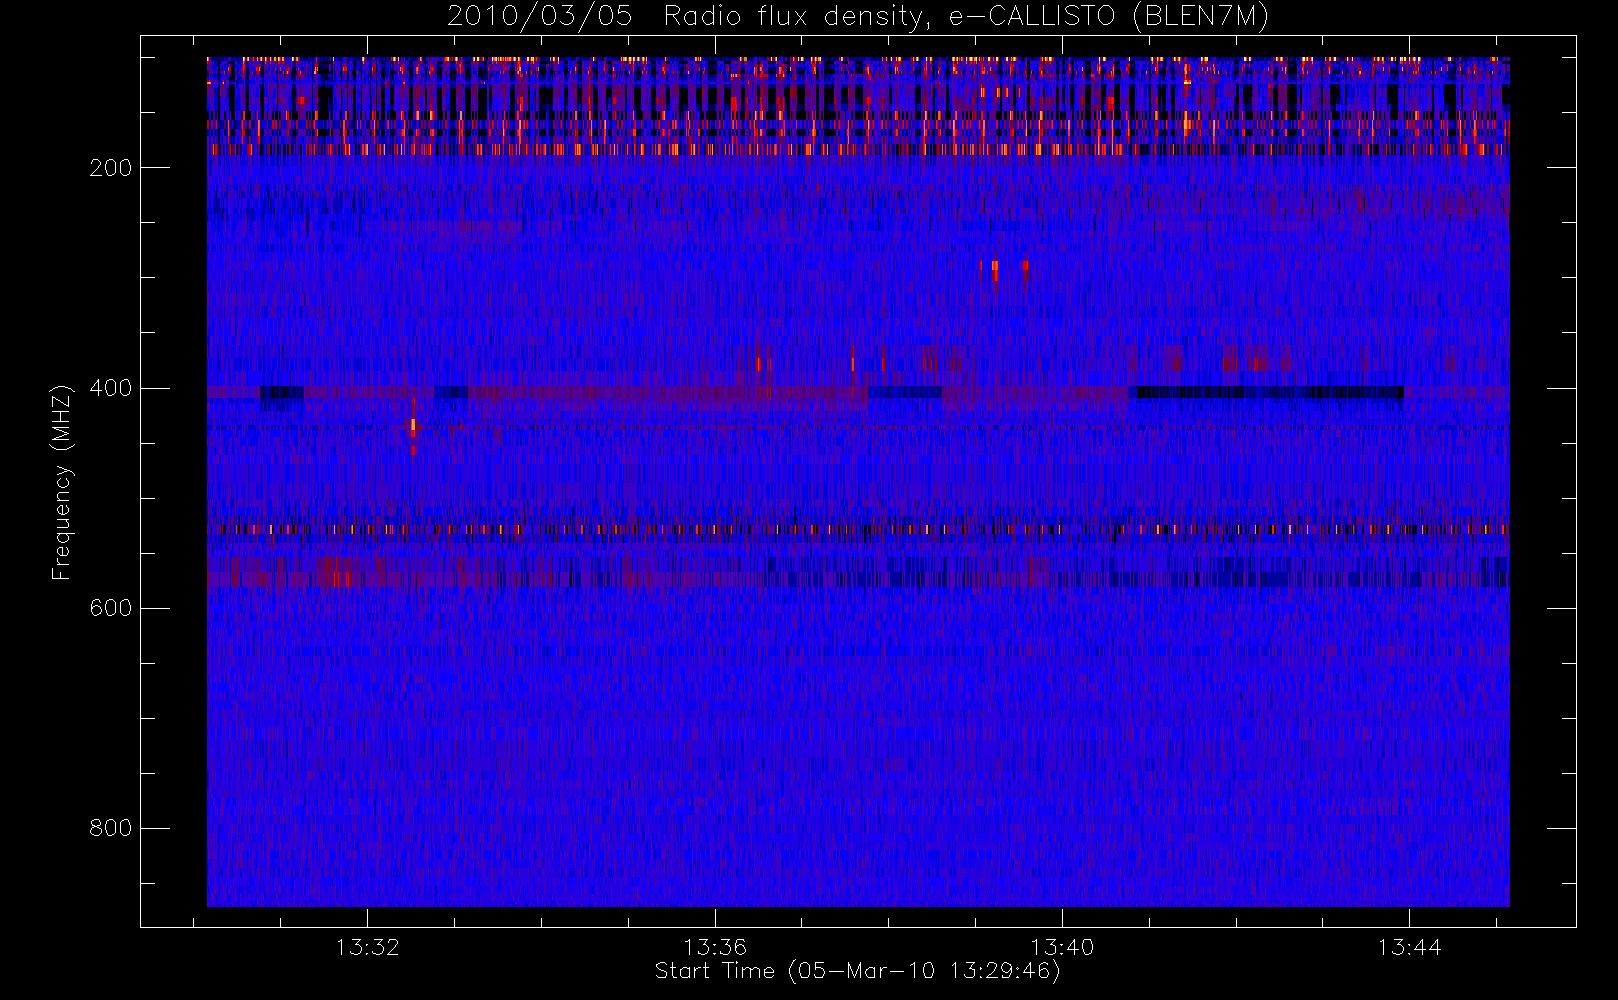The height and width of the screenshot is (1000, 1618).
Task: Click the dark blue band at 400 MHz after 13:41
Action: (1266, 392)
